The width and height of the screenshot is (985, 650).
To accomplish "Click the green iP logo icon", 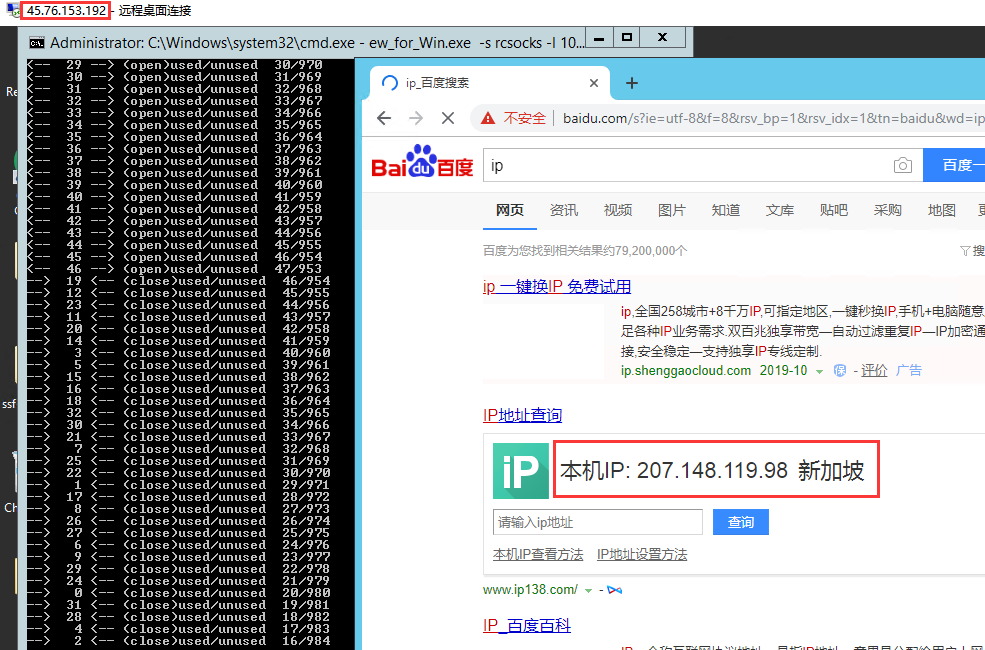I will point(520,469).
